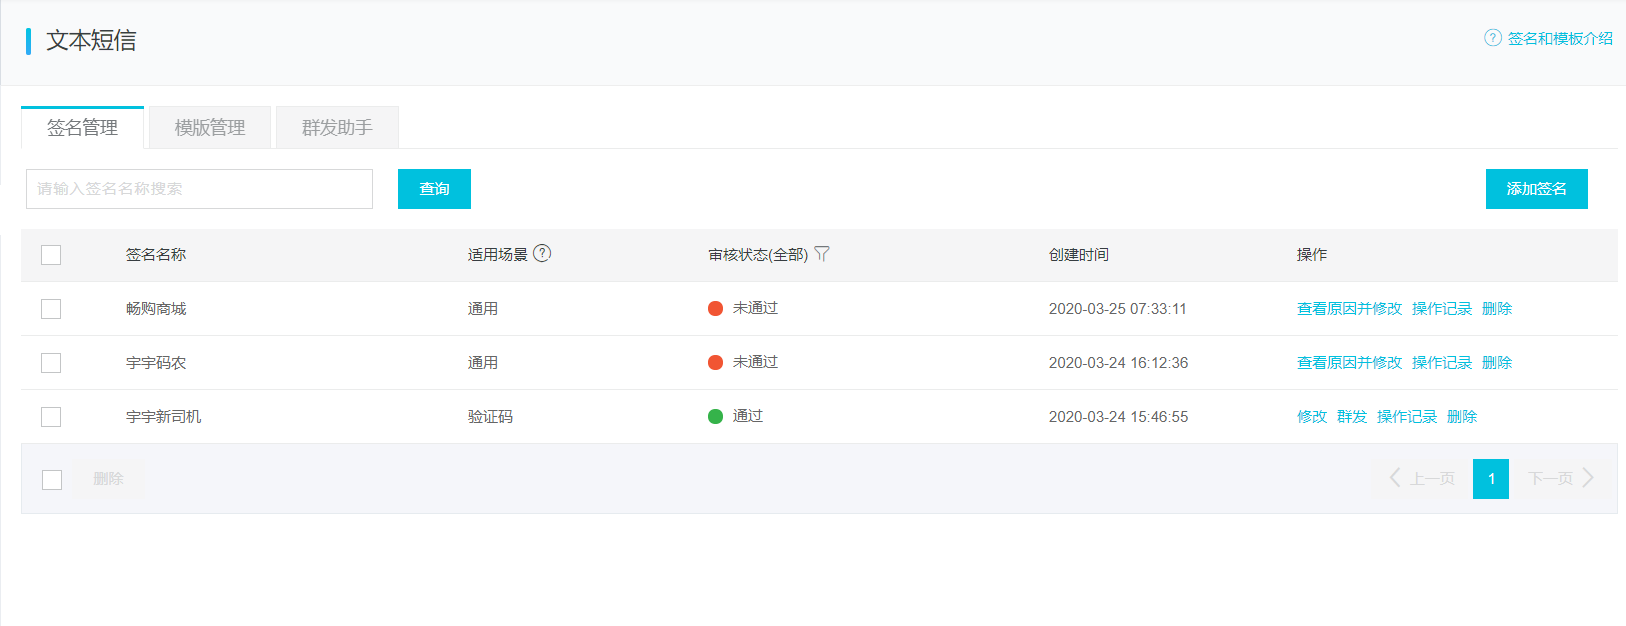Click the question mark icon next to 适用场景
Image resolution: width=1626 pixels, height=626 pixels.
tap(542, 254)
